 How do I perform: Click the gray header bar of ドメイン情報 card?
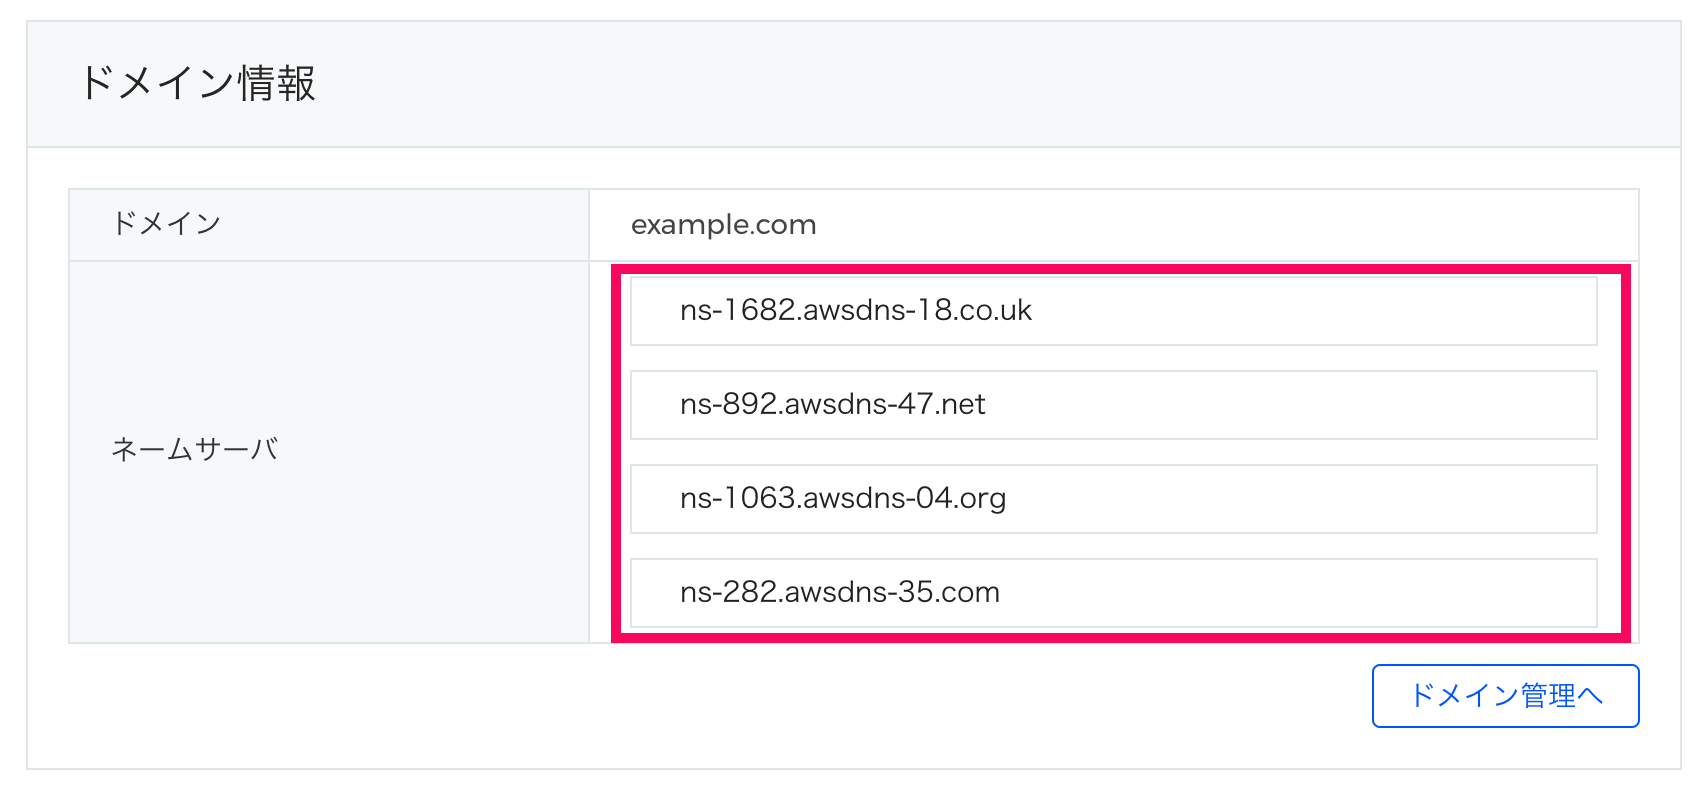854,85
